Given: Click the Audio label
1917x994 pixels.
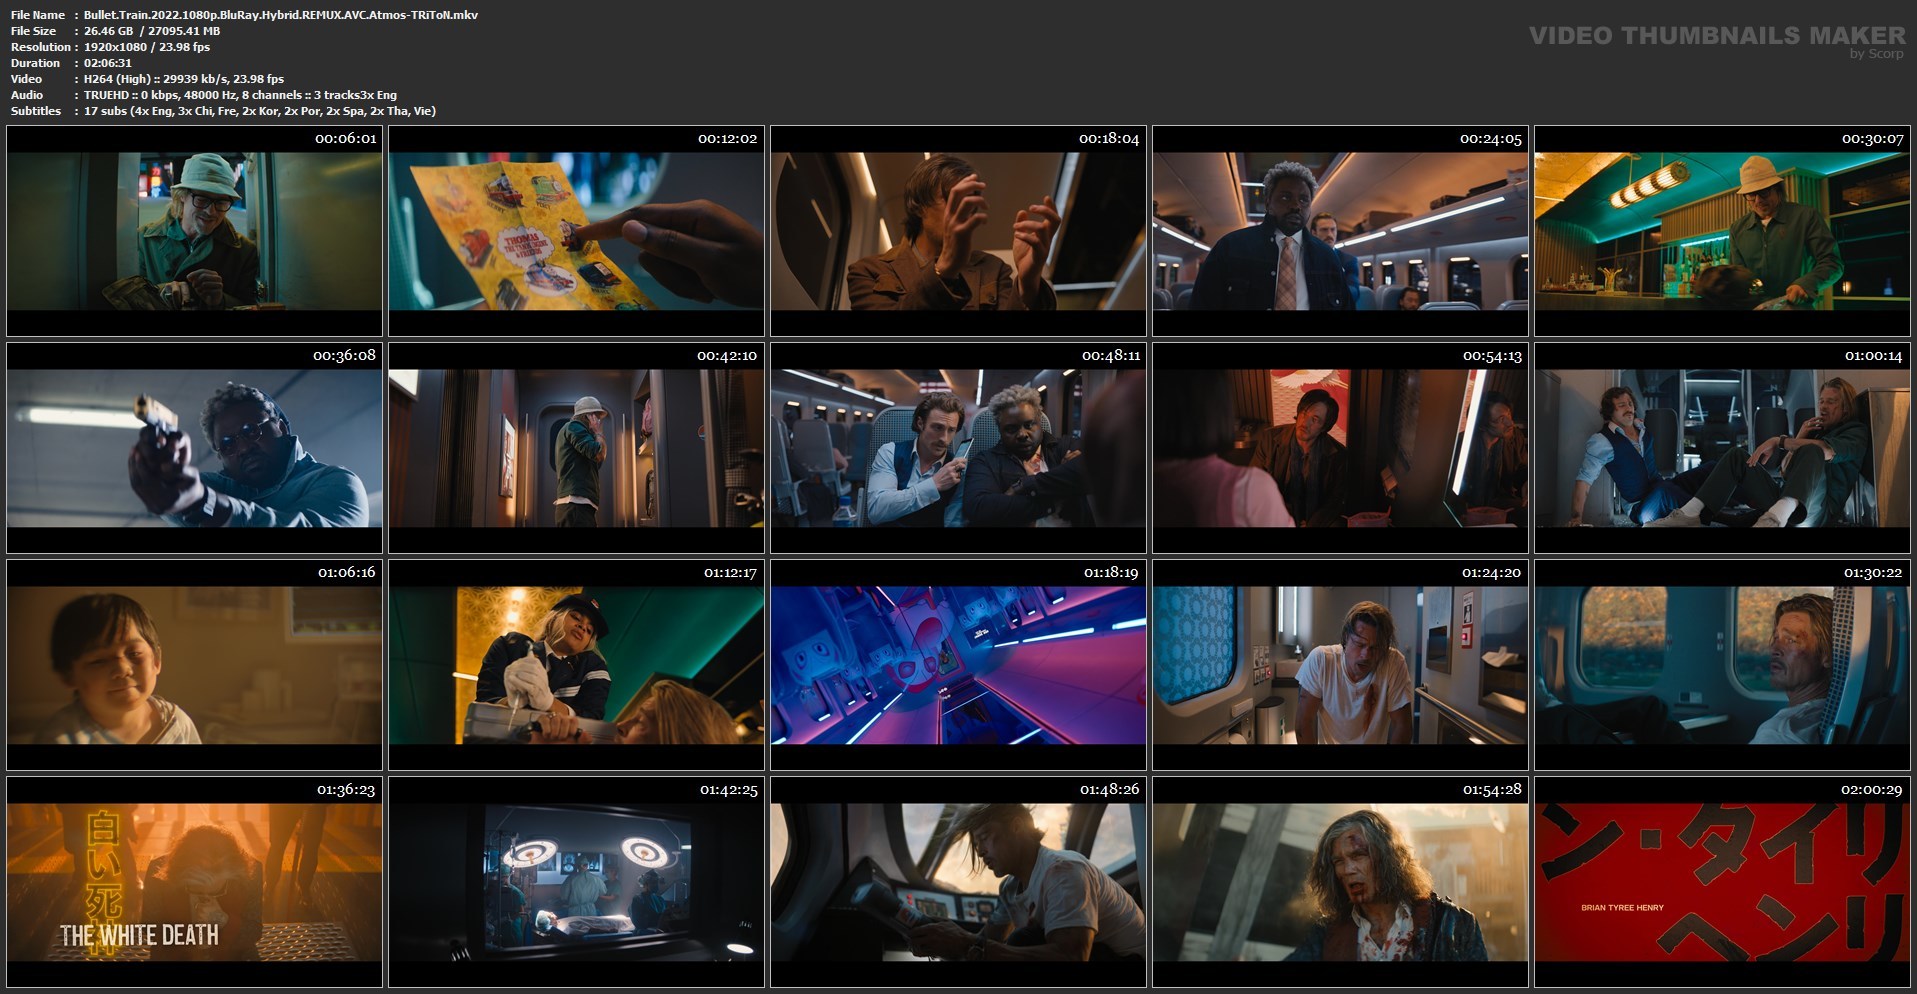Looking at the screenshot, I should (x=27, y=95).
